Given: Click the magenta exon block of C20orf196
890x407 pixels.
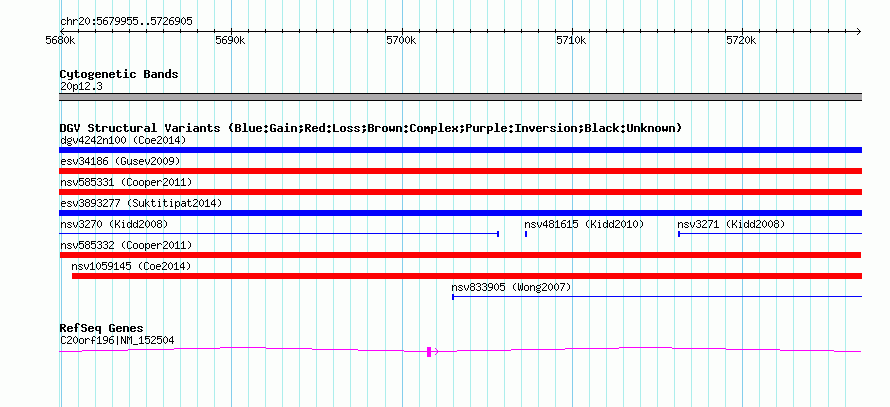Looking at the screenshot, I should click(429, 352).
